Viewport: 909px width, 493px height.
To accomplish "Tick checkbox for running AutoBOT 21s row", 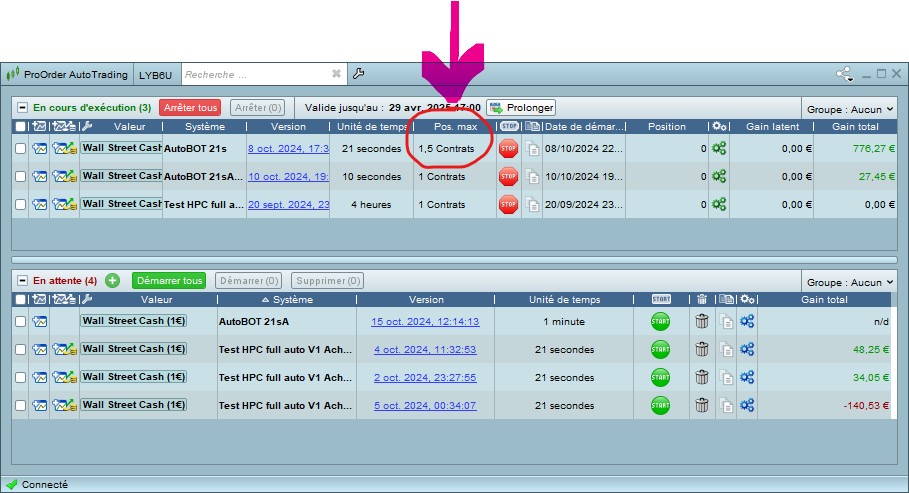I will 20,148.
